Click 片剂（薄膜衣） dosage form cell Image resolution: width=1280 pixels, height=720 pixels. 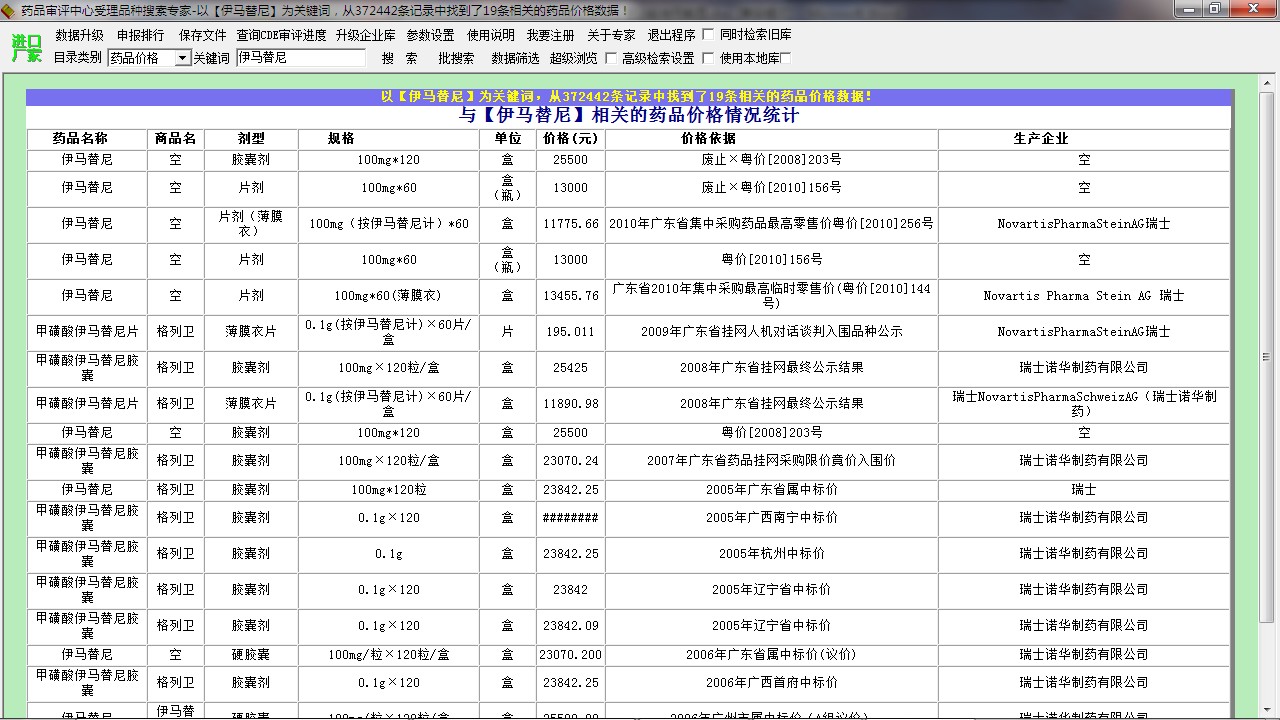pos(251,224)
